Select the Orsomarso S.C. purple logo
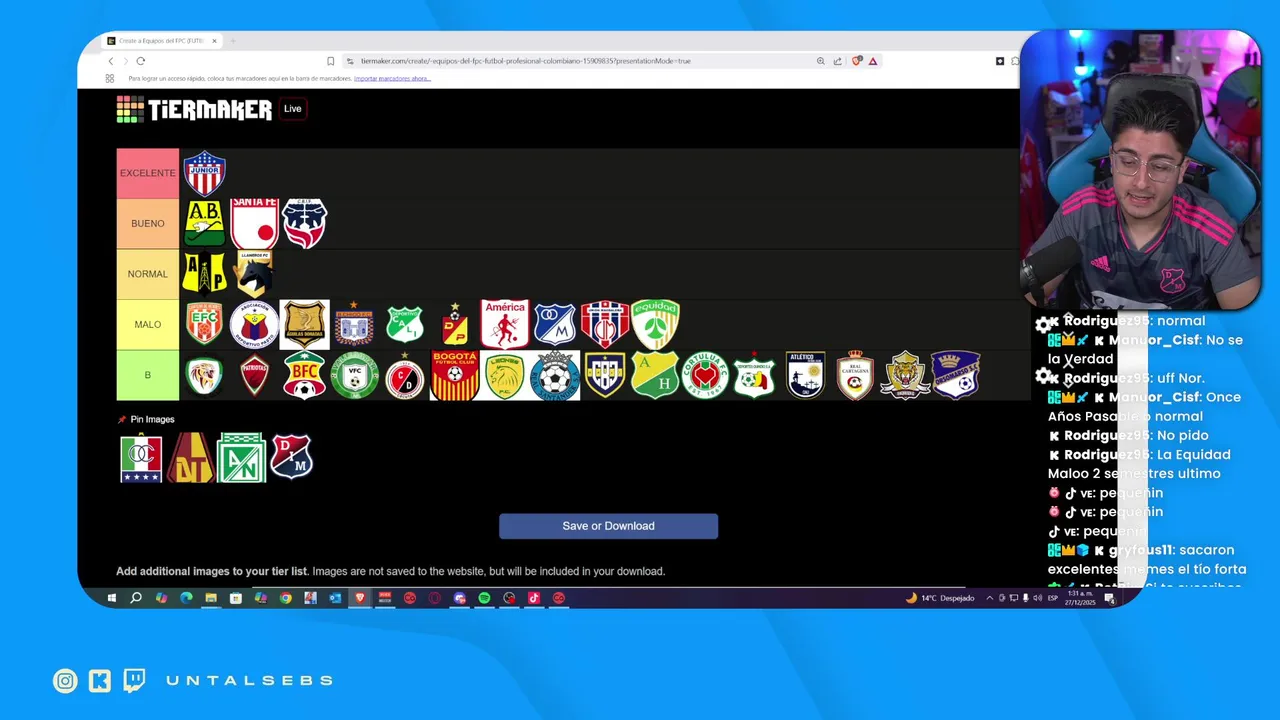This screenshot has width=1280, height=720. [955, 375]
